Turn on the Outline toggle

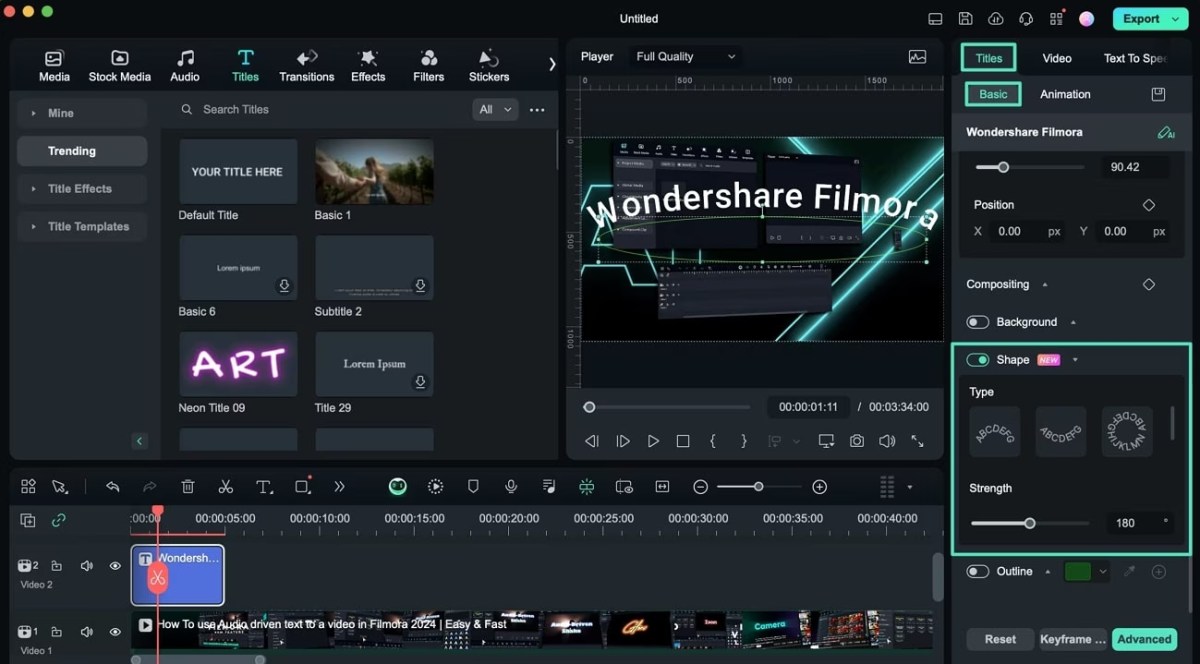977,572
